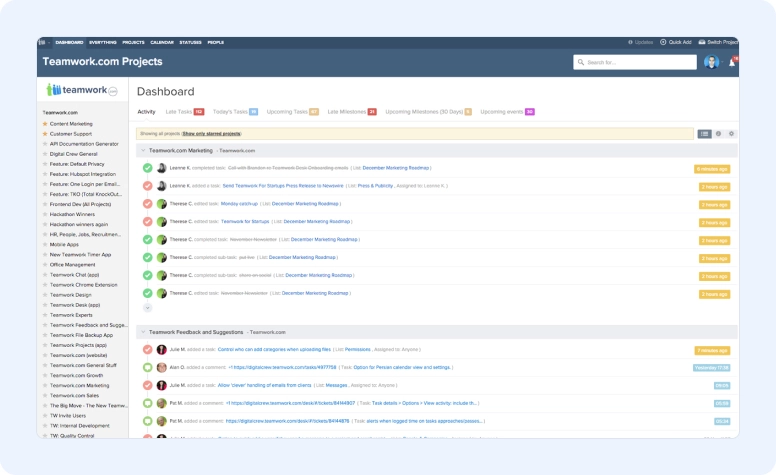Click the Quick Add plus icon
The image size is (776, 475).
pyautogui.click(x=663, y=42)
